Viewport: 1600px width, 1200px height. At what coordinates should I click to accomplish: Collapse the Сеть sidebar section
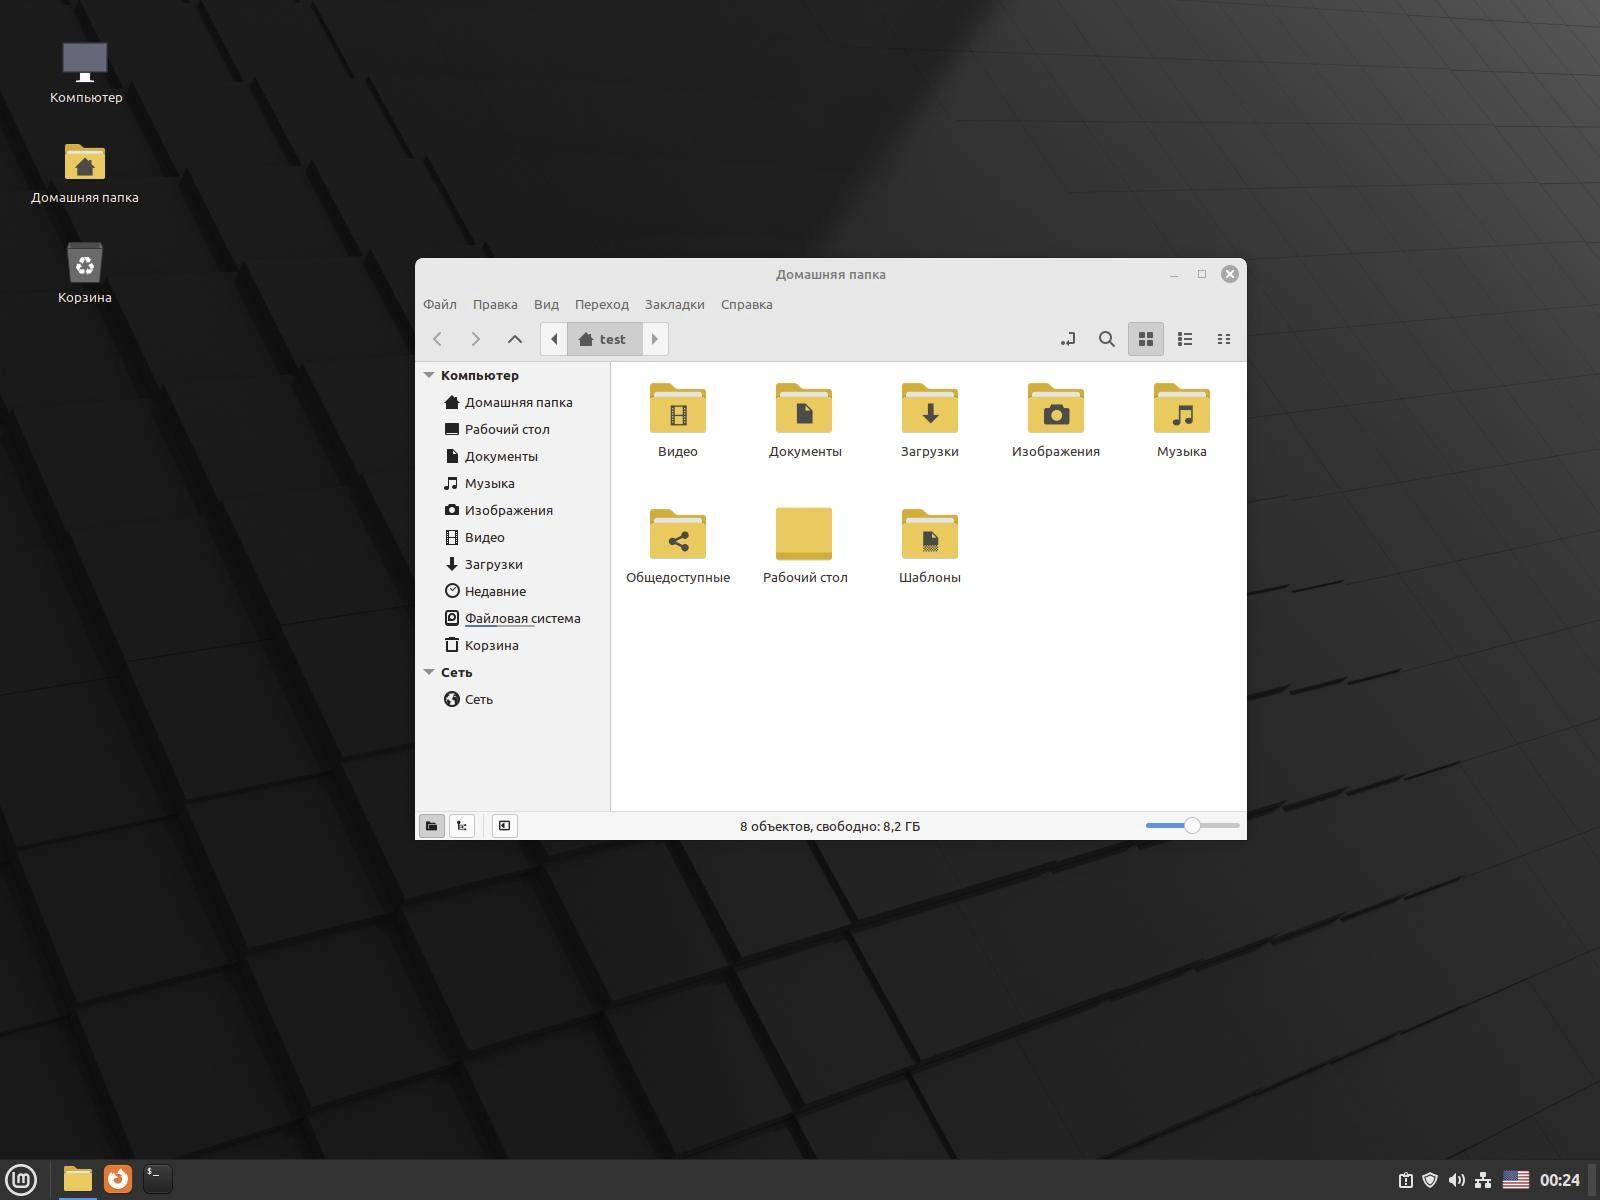coord(429,672)
